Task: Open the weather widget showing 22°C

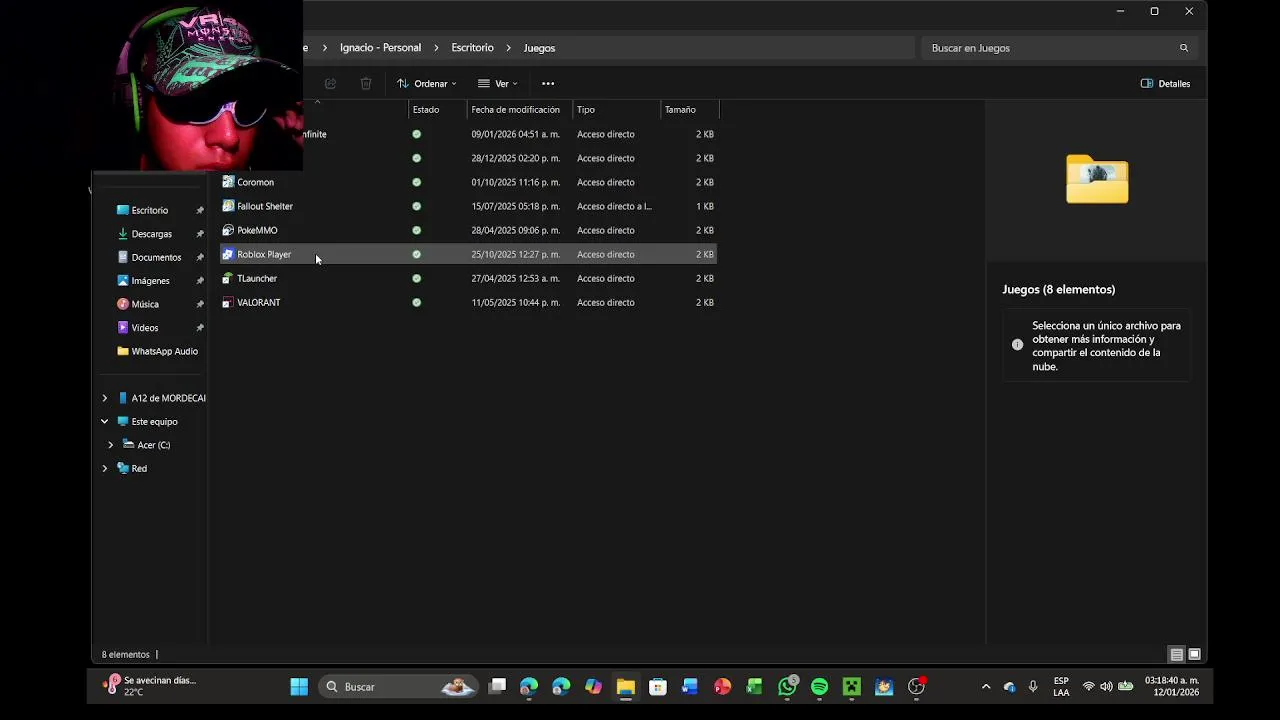Action: 150,686
